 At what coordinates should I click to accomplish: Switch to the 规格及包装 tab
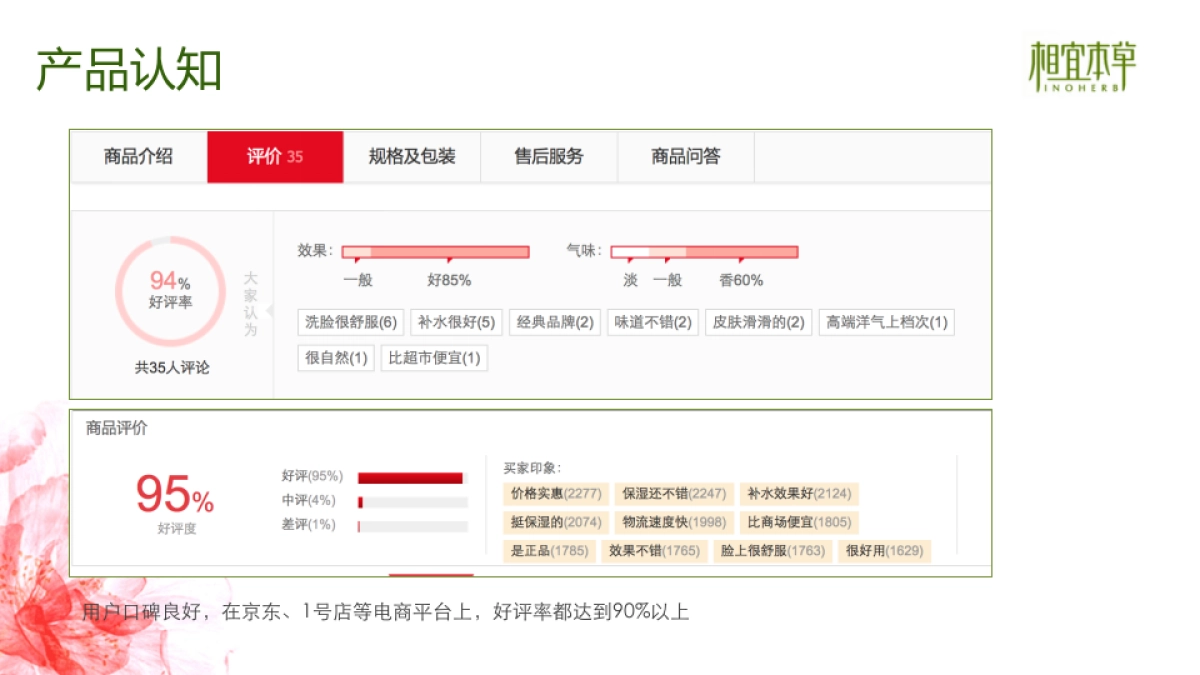click(x=413, y=156)
